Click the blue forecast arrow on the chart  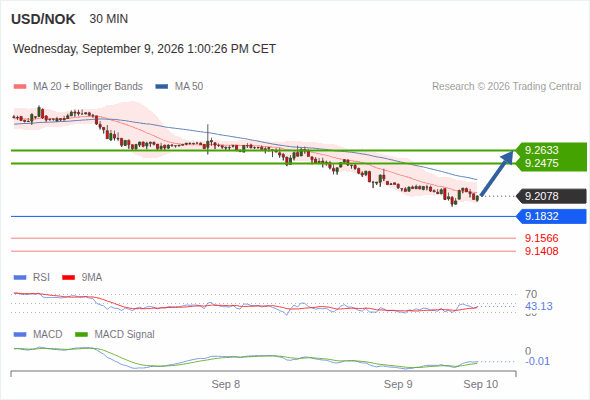pyautogui.click(x=497, y=173)
